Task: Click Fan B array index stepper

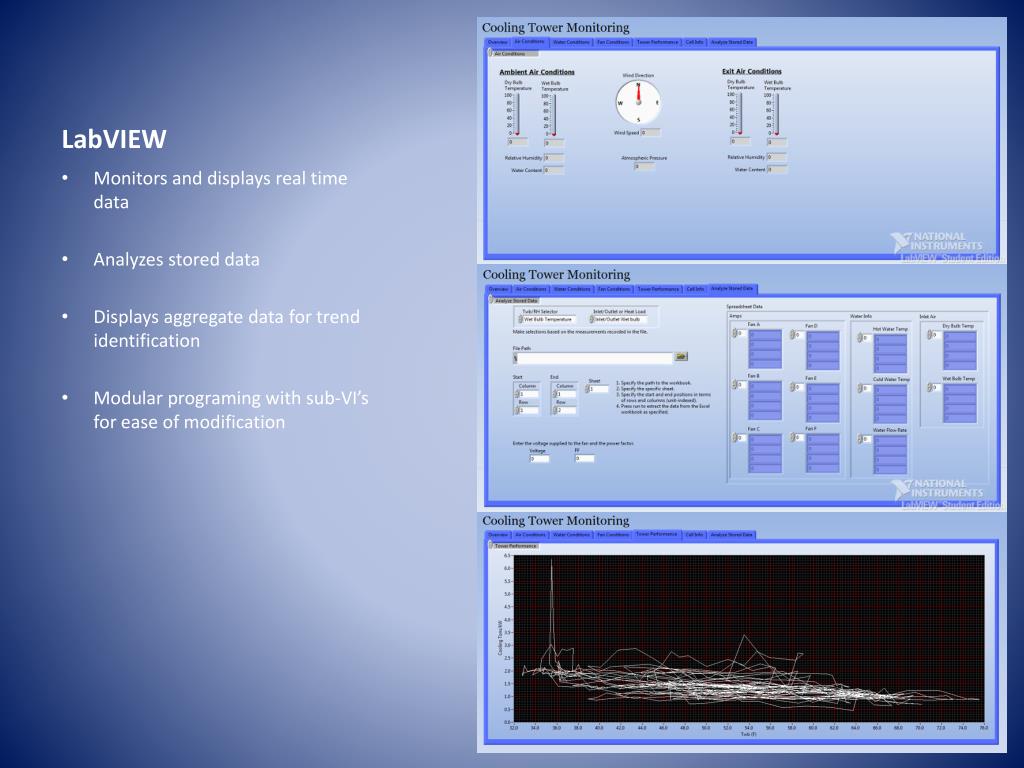Action: (x=735, y=385)
